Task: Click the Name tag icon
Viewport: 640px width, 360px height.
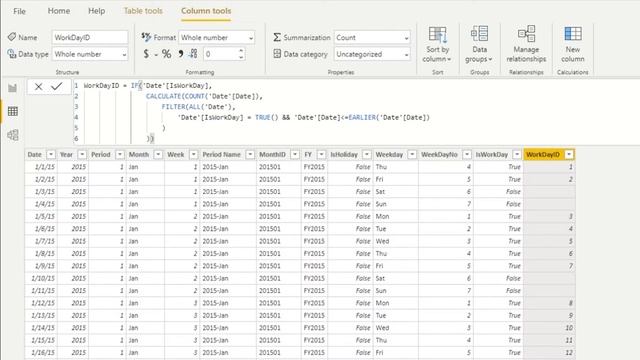Action: point(12,37)
